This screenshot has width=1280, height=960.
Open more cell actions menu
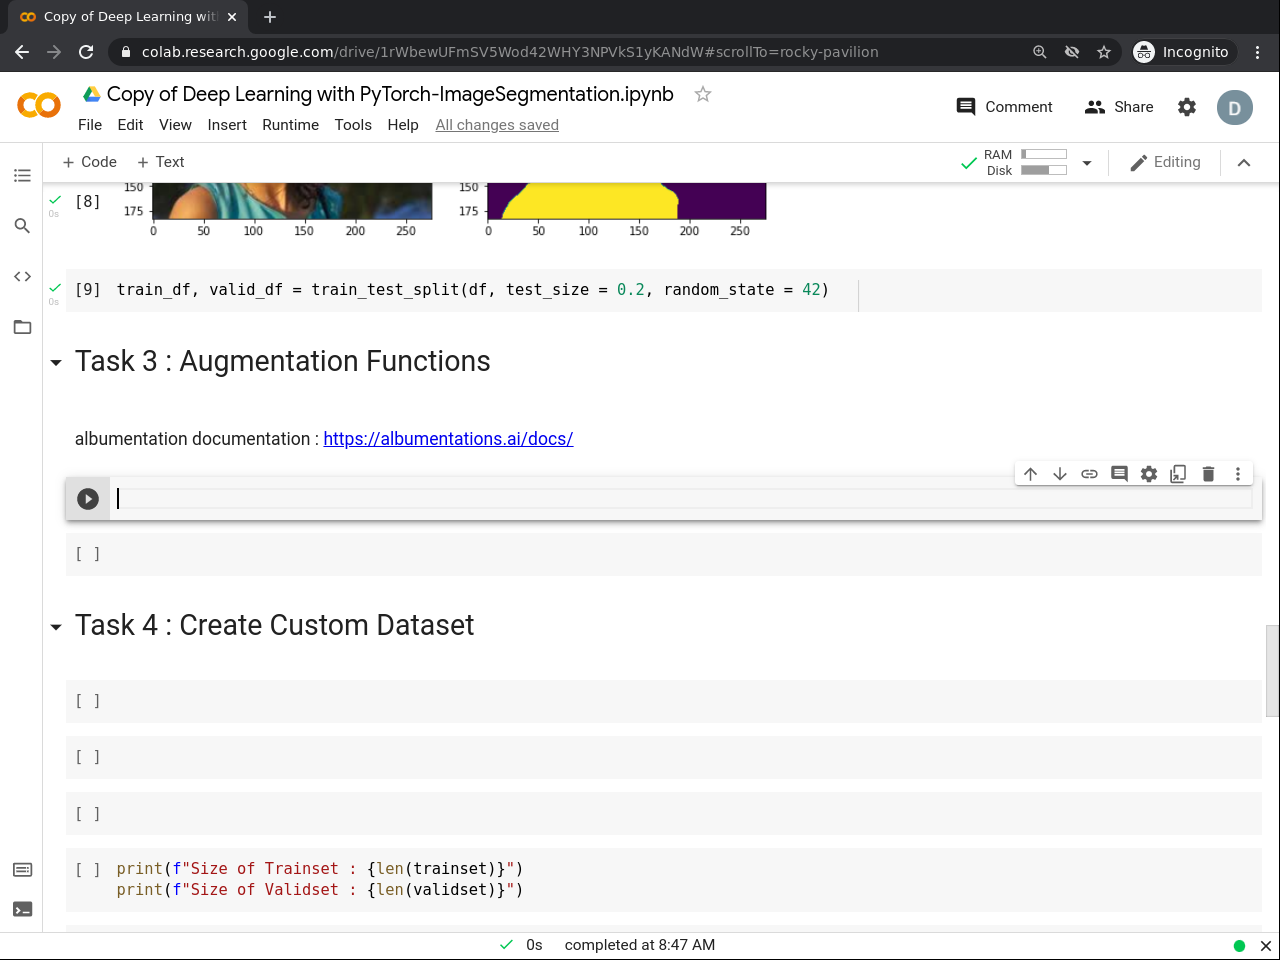[x=1238, y=473]
